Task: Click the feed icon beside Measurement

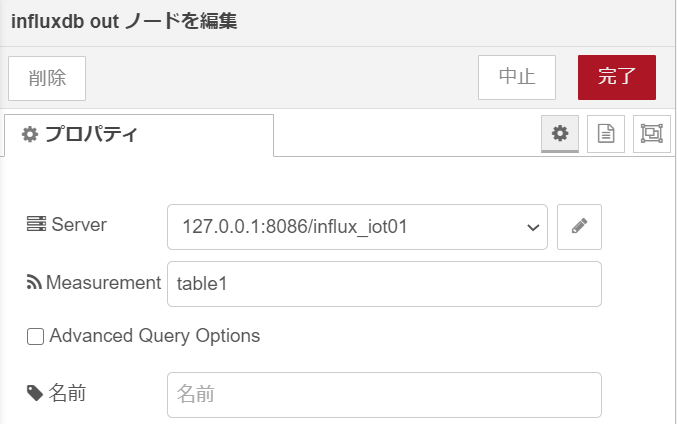Action: (x=34, y=282)
